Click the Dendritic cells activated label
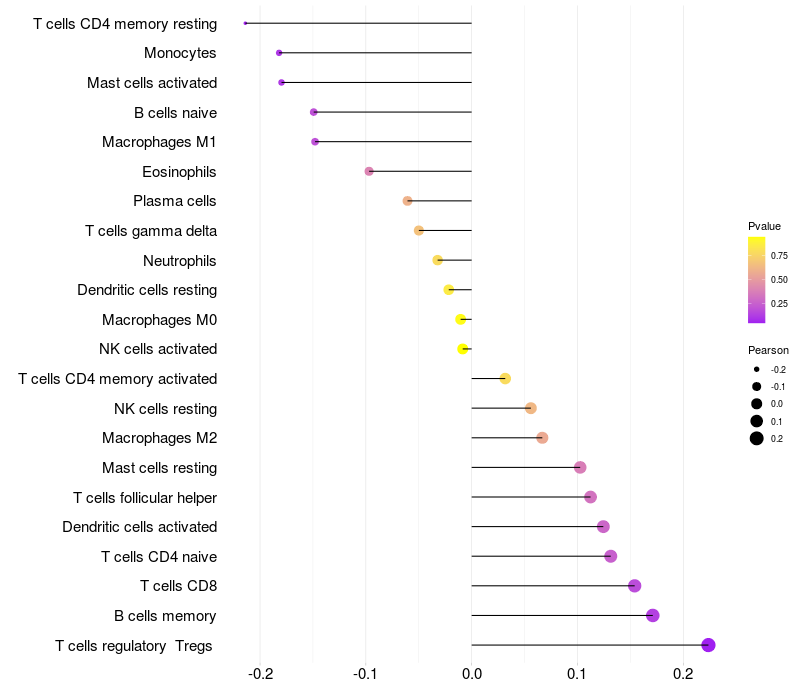Image resolution: width=800 pixels, height=700 pixels. click(140, 527)
